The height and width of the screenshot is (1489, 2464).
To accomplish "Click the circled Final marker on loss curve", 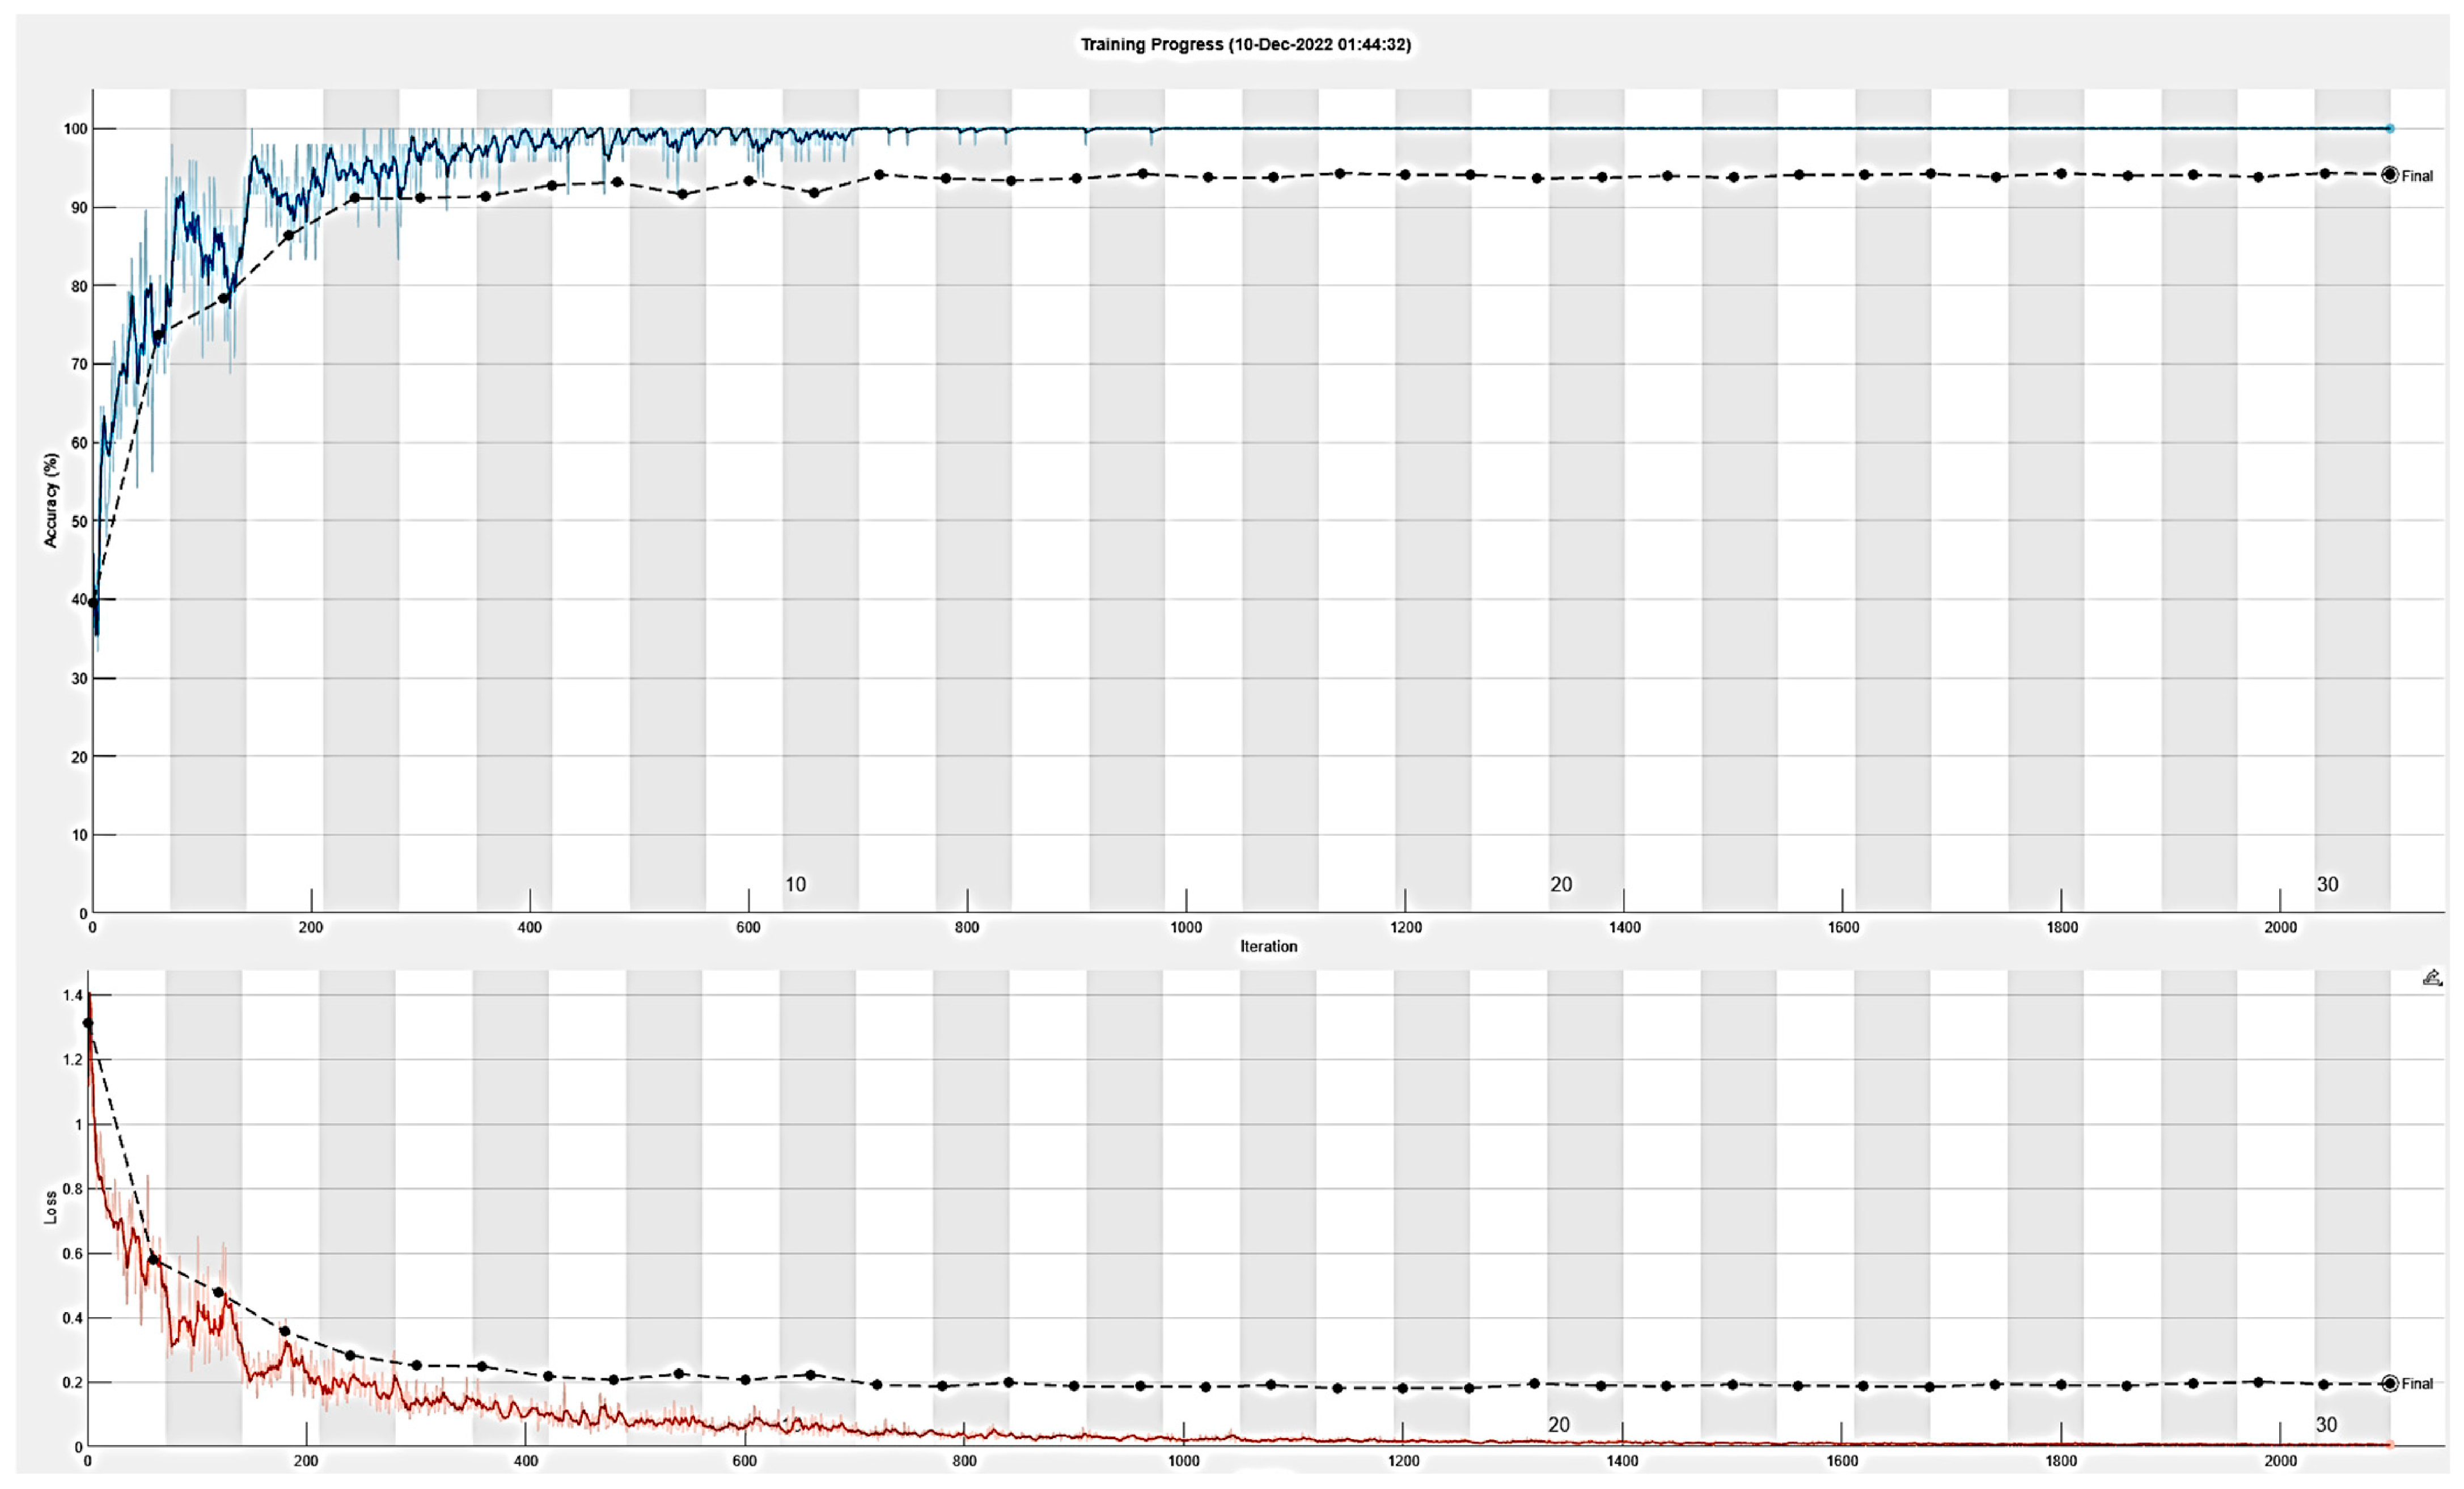I will pos(2389,1383).
